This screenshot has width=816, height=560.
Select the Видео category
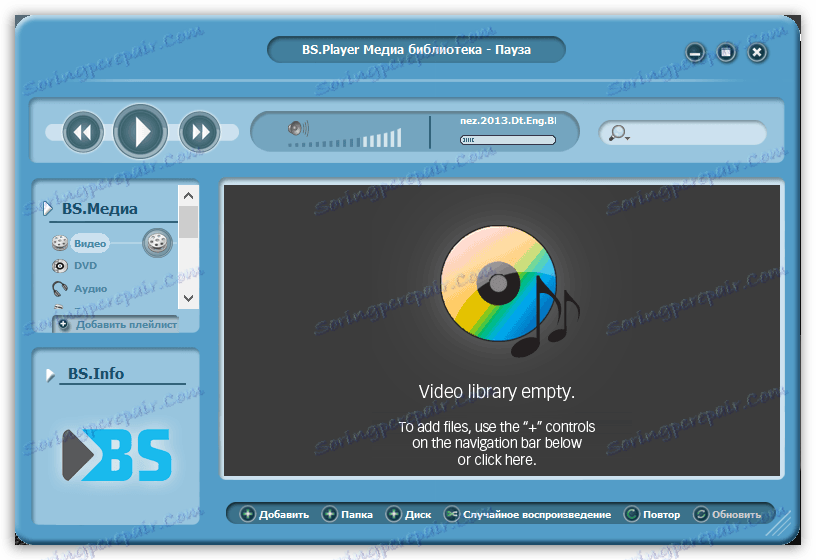click(x=90, y=244)
